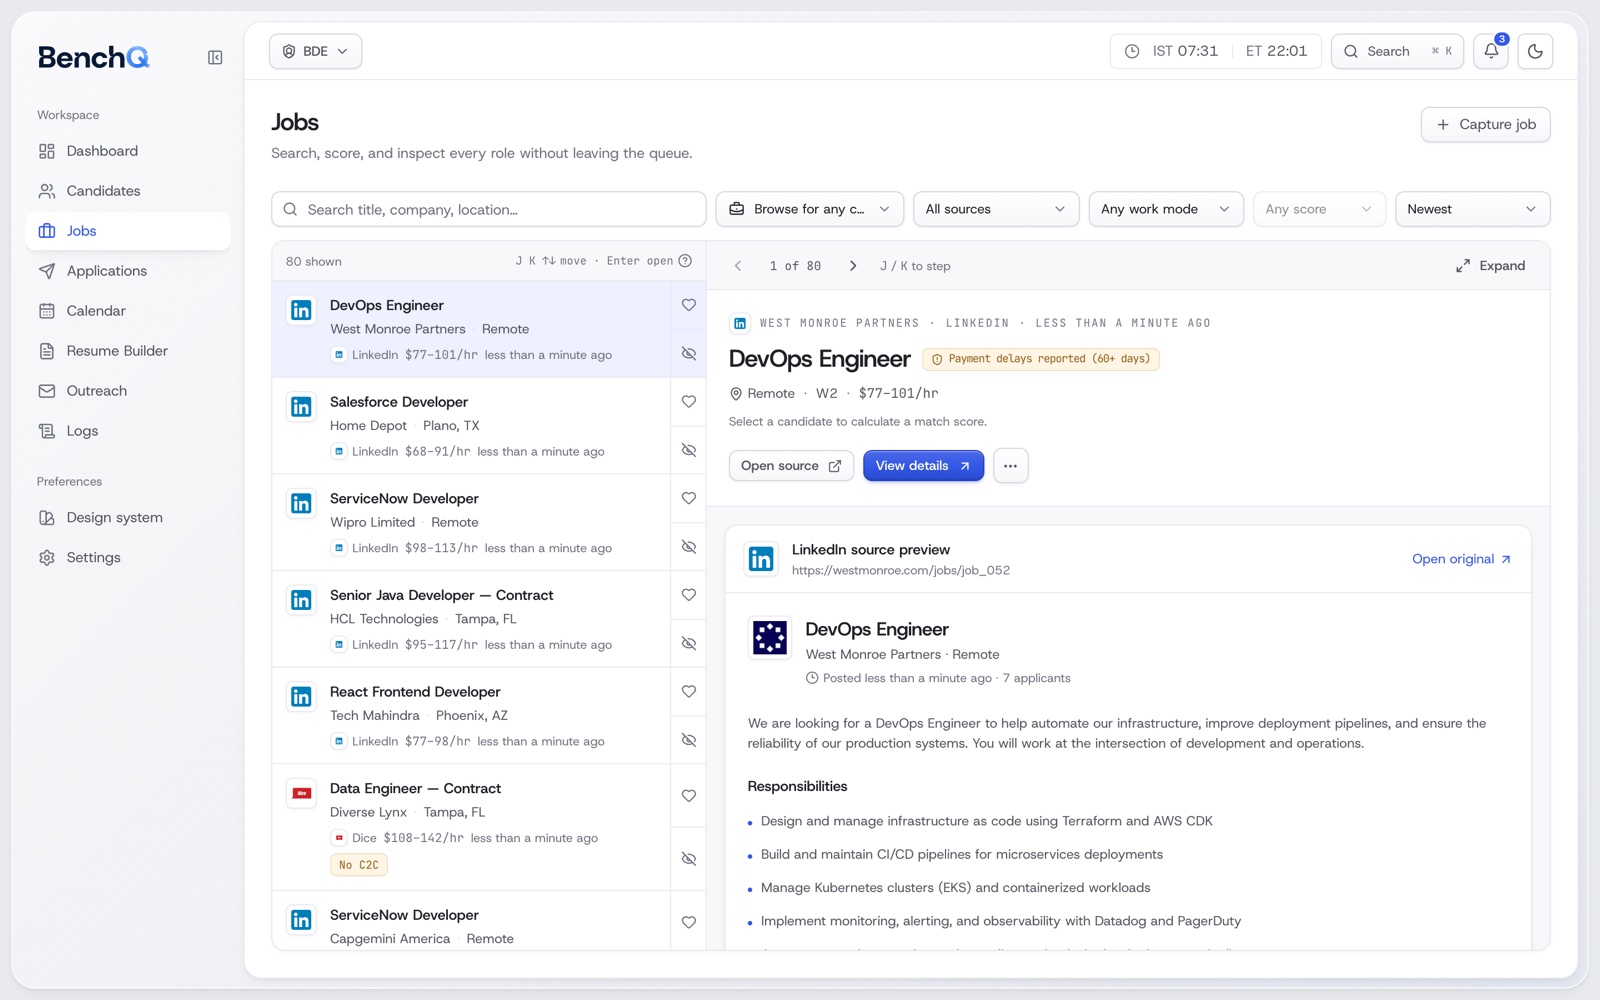Screen dimensions: 1600x1000
Task: Open Calendar in sidebar
Action: click(x=128, y=311)
